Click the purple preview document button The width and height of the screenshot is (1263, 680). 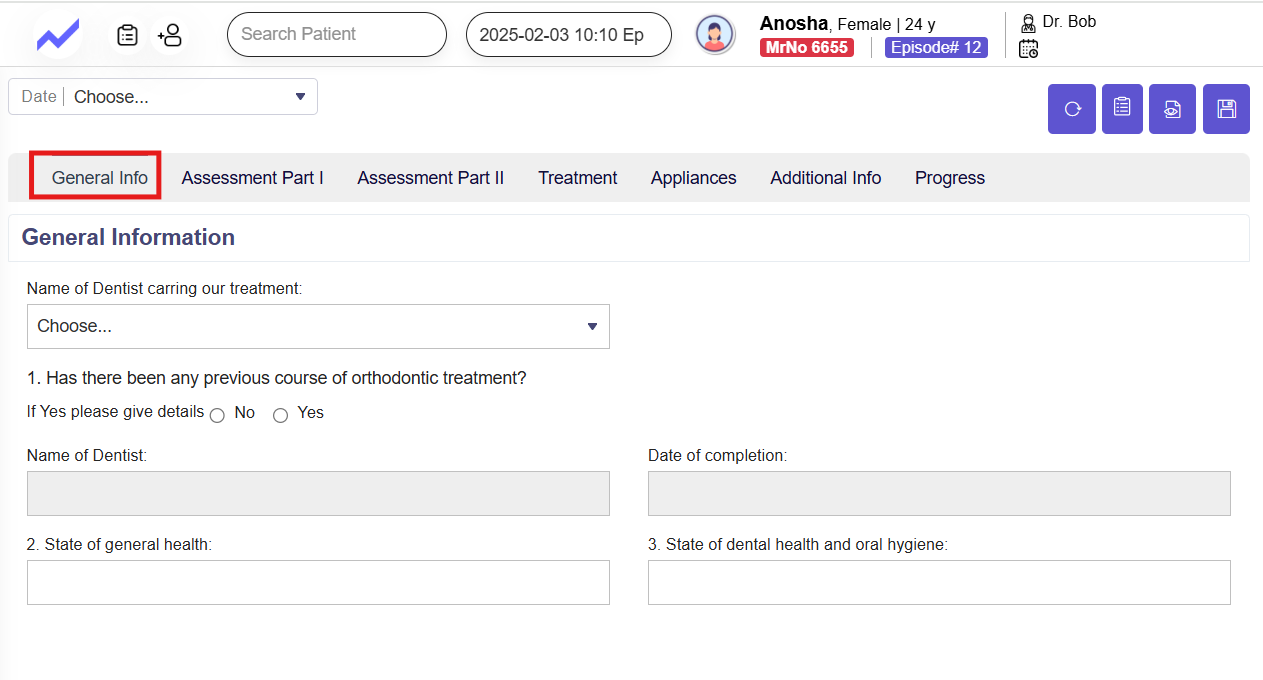1173,109
